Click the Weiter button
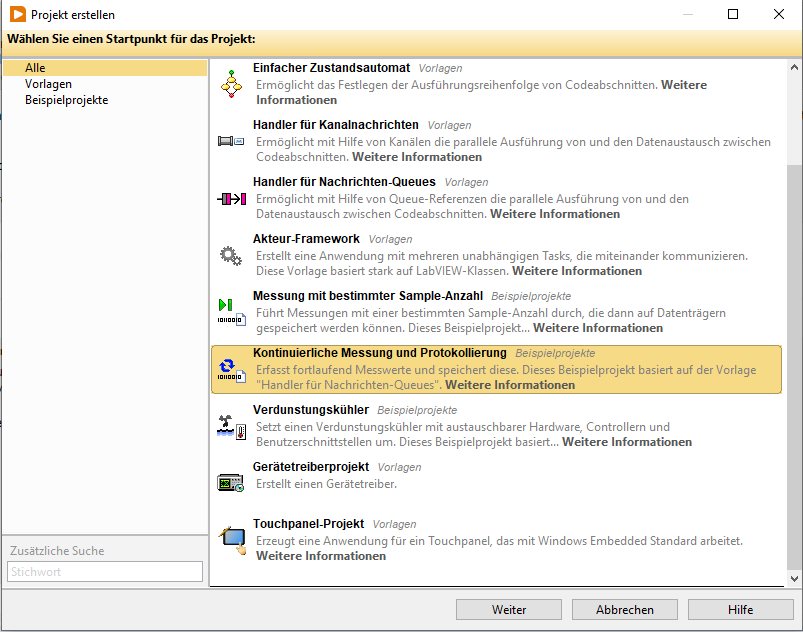The image size is (803, 632). (509, 609)
